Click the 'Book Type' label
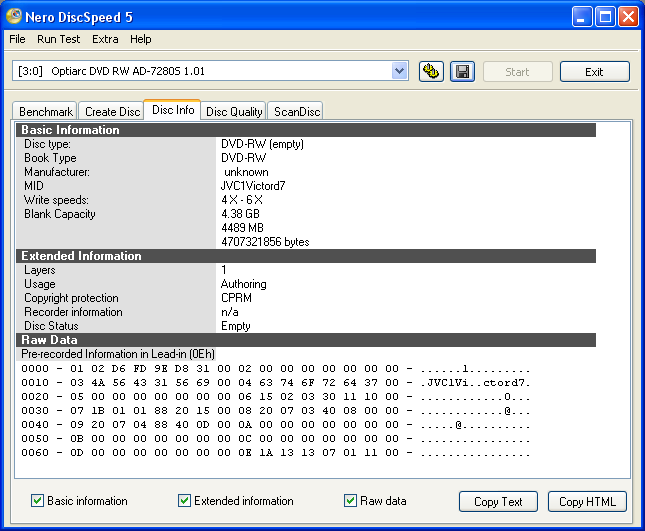The height and width of the screenshot is (531, 645). tap(50, 158)
